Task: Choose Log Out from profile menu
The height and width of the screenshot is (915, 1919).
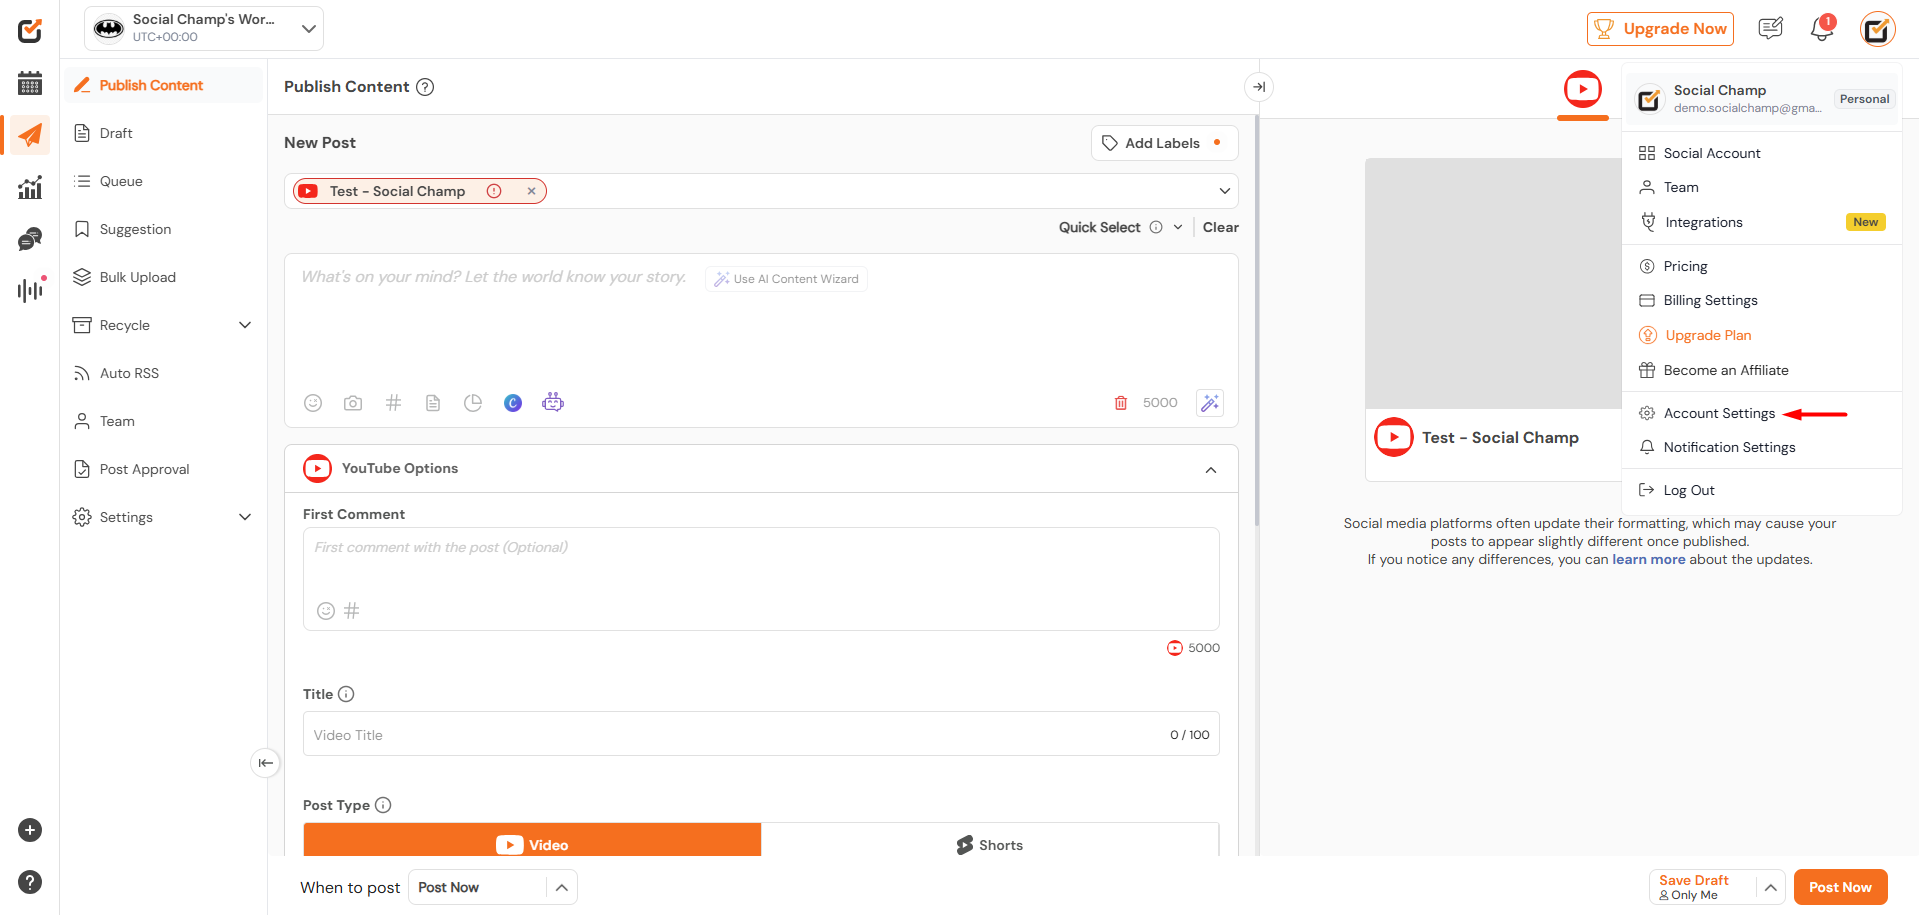Action: [1689, 490]
